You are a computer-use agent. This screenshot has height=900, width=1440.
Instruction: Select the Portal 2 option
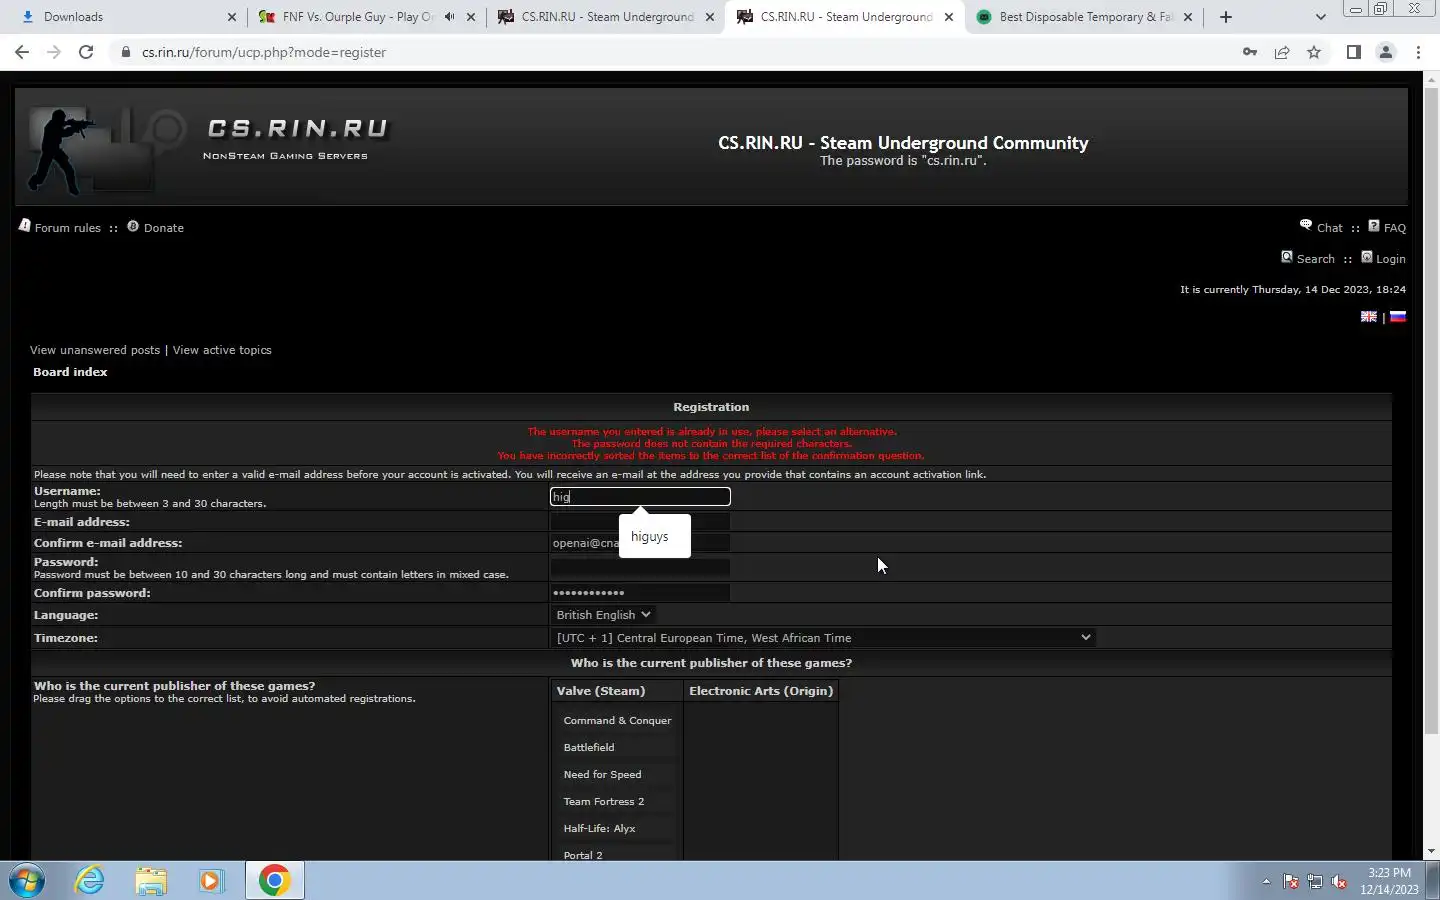click(617, 855)
